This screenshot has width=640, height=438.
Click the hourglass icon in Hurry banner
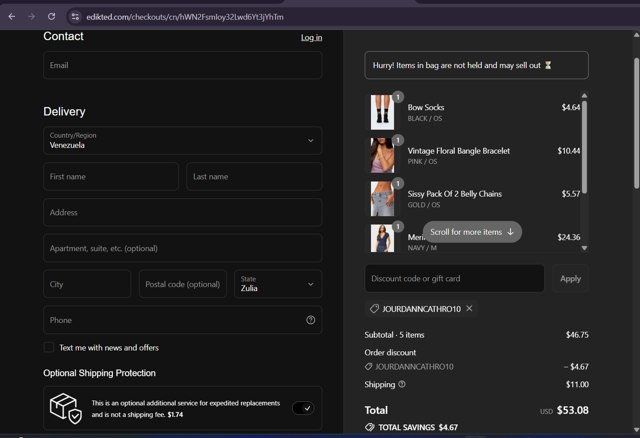[x=548, y=65]
